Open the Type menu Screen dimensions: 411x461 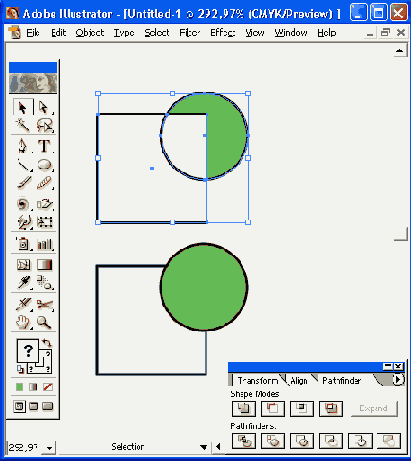pos(124,33)
